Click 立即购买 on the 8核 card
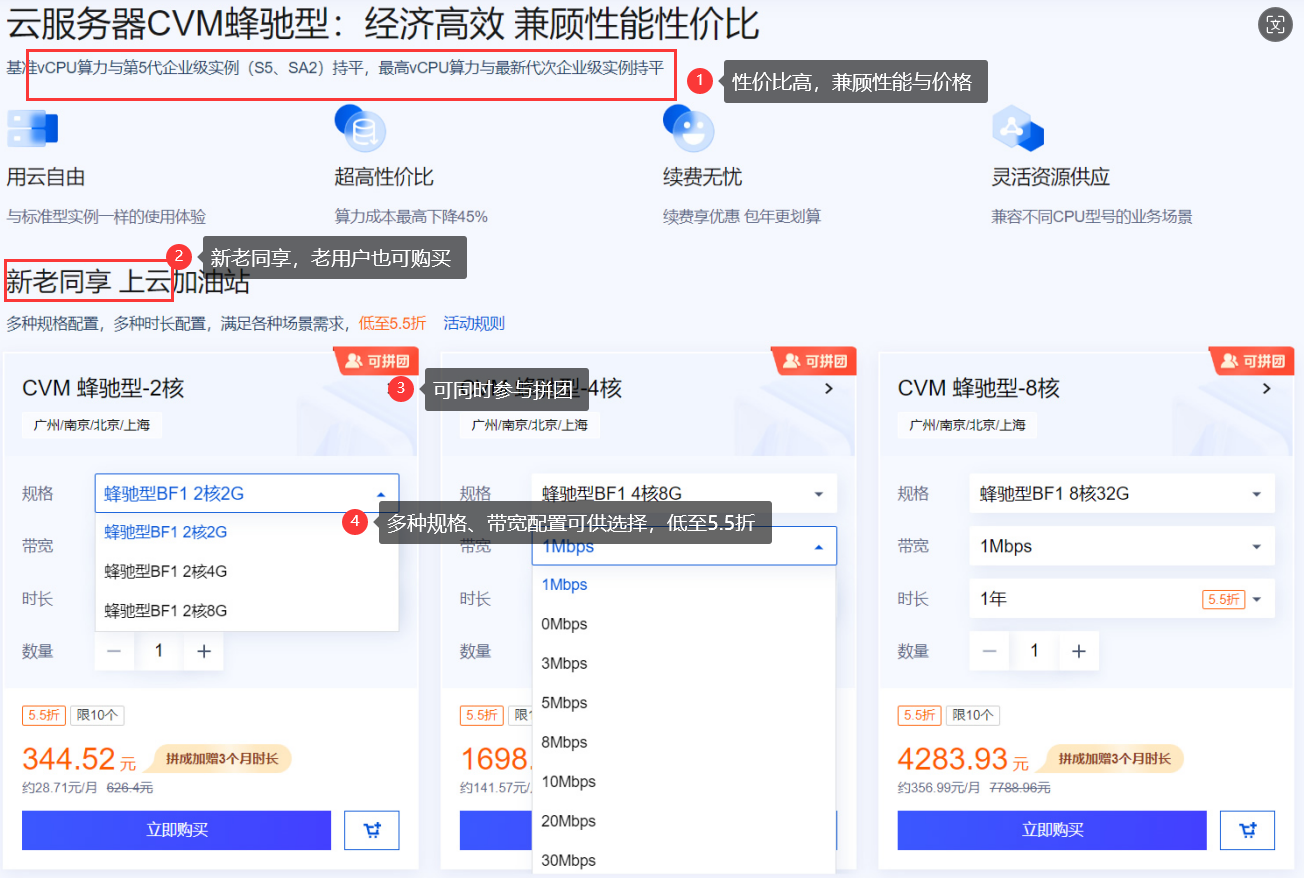 (x=1052, y=830)
